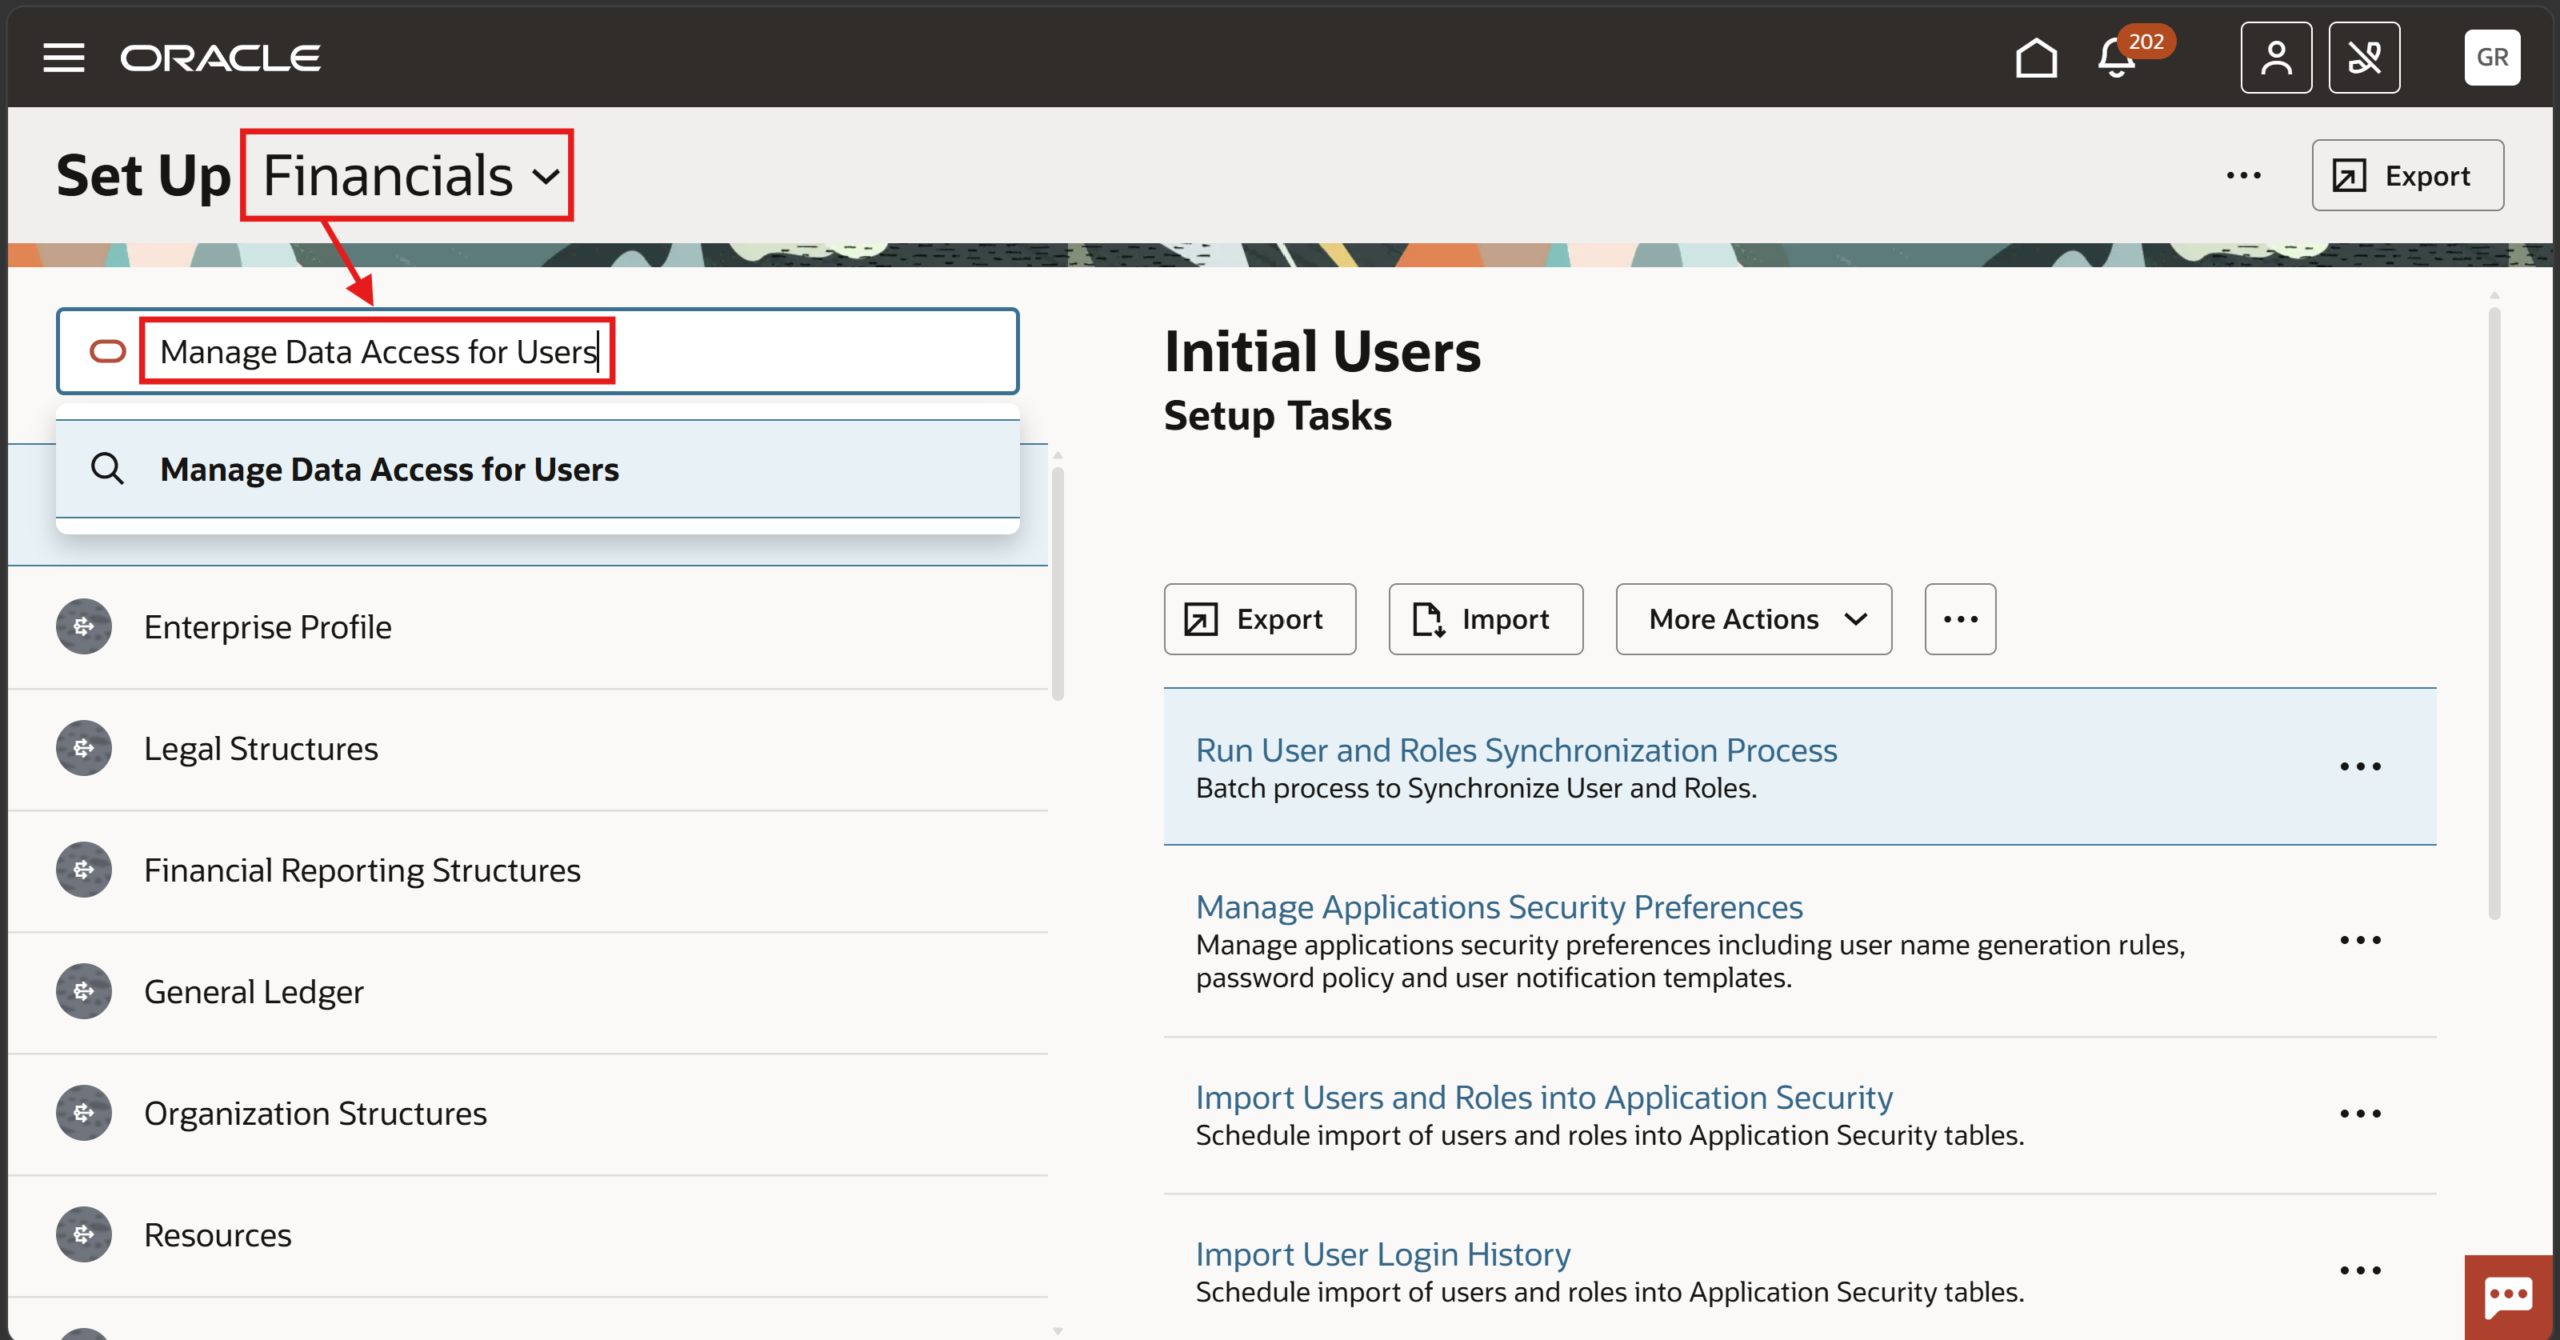
Task: Click the Organization Structures icon
Action: pyautogui.click(x=84, y=1113)
